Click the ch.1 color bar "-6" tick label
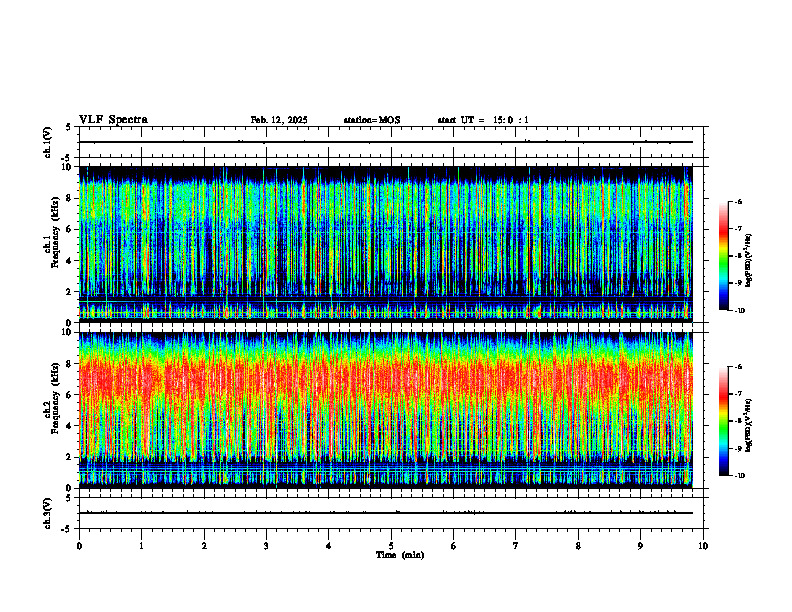Screen dimensions: 792x612 [738, 201]
